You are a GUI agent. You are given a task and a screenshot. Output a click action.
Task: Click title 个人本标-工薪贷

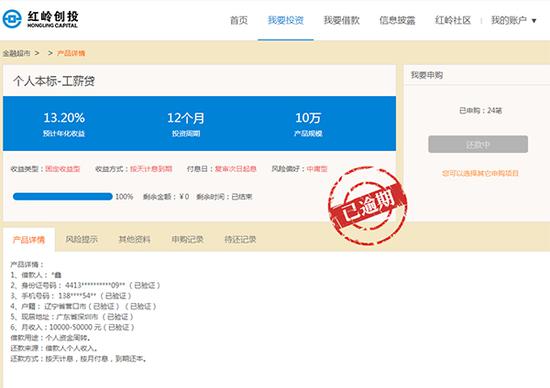[x=54, y=81]
